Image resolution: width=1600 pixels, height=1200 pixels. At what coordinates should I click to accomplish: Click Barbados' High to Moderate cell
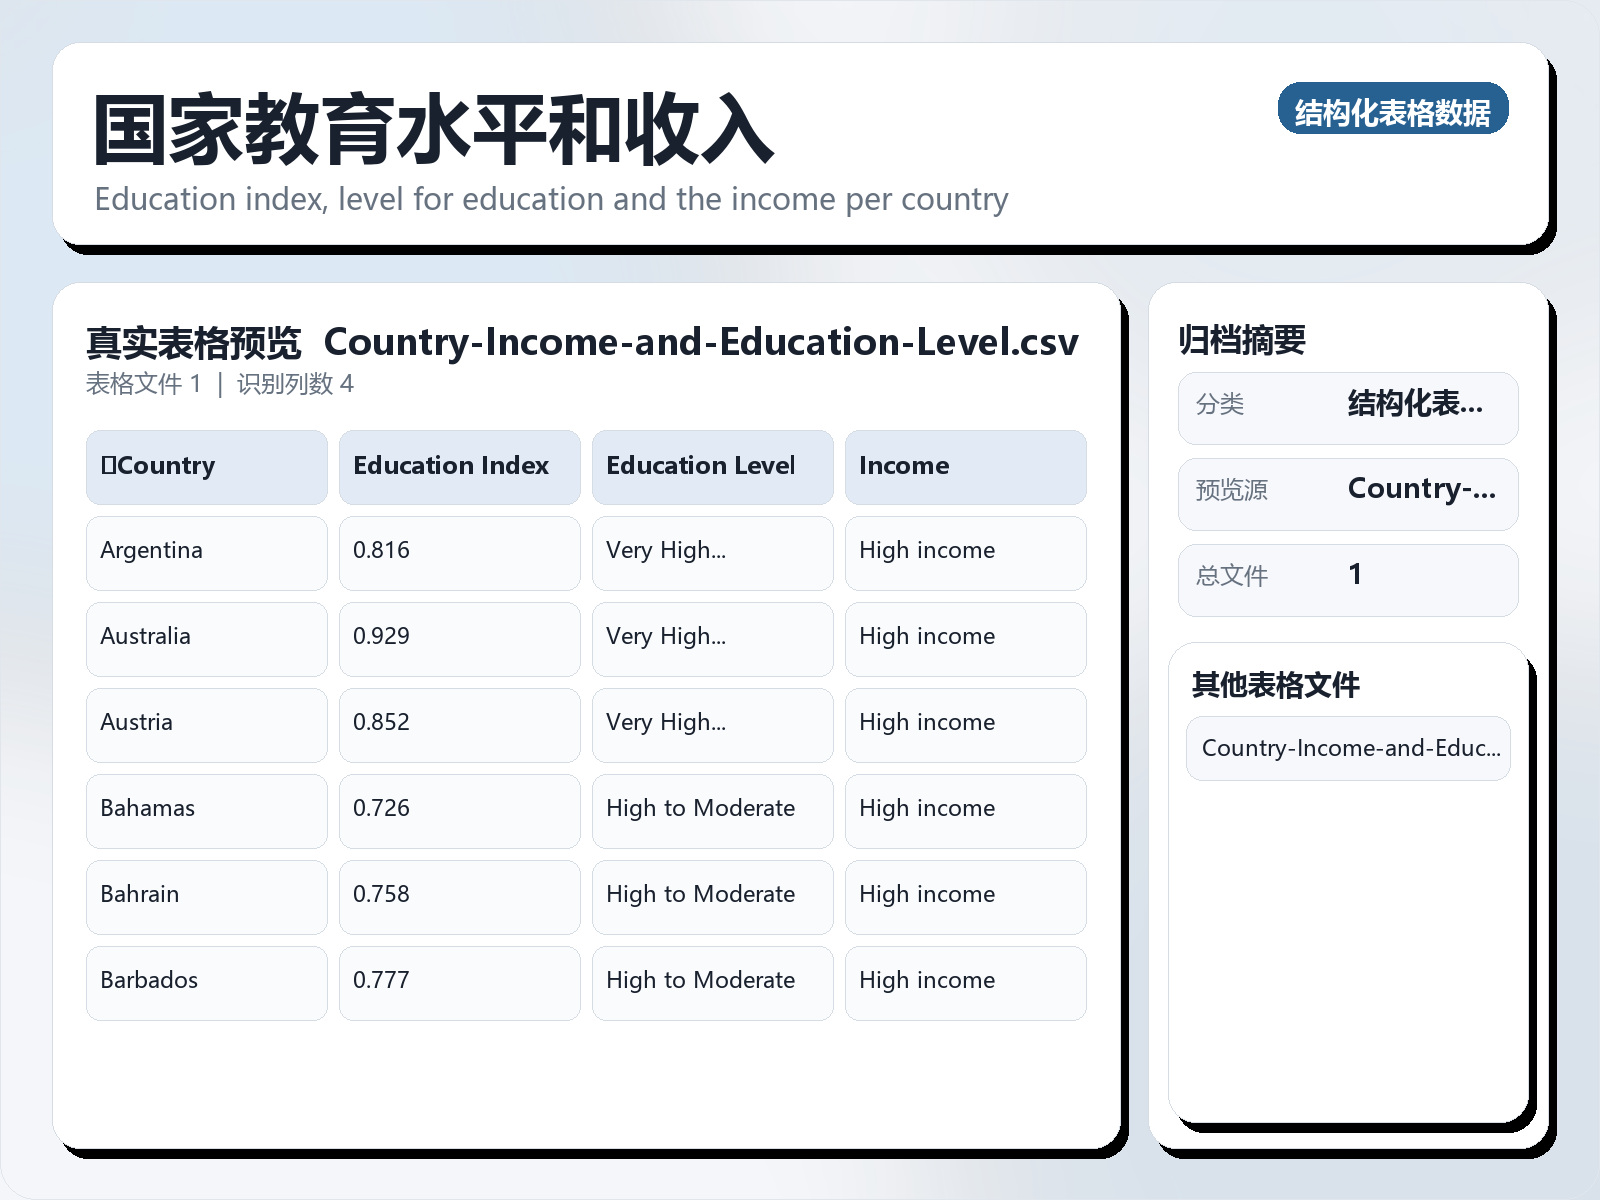click(712, 983)
